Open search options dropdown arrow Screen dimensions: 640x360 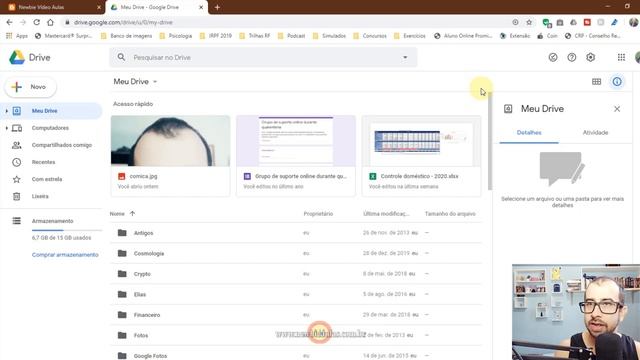tap(405, 58)
